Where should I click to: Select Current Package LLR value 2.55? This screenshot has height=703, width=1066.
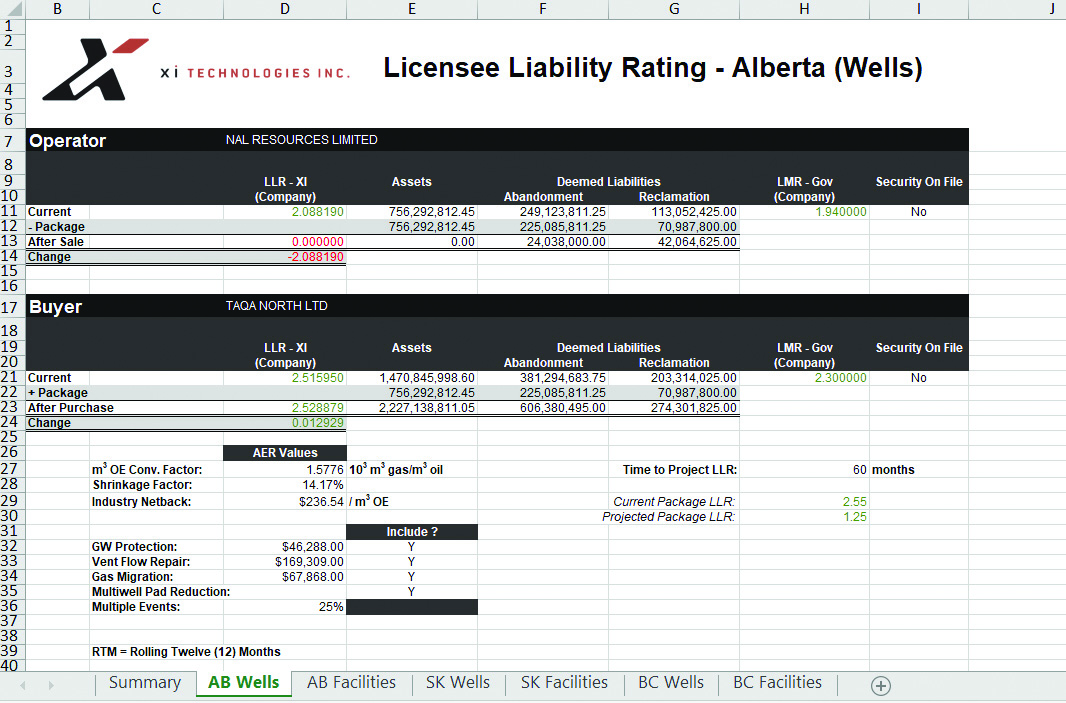[855, 502]
